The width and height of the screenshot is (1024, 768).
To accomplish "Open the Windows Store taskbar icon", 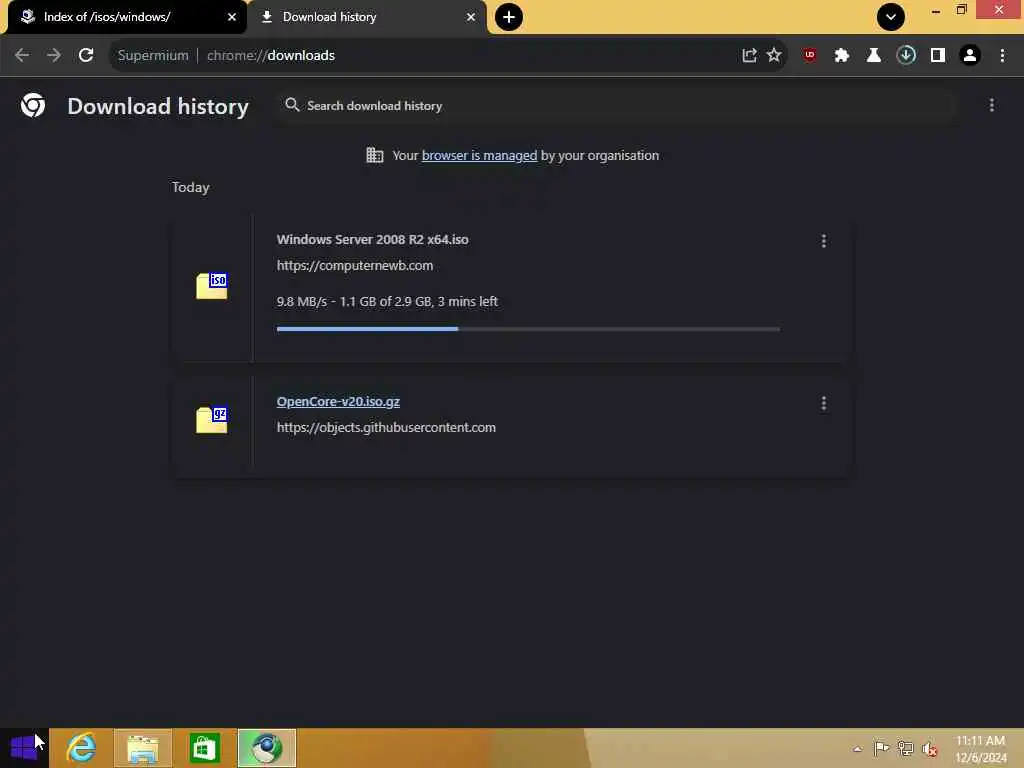I will pyautogui.click(x=204, y=748).
